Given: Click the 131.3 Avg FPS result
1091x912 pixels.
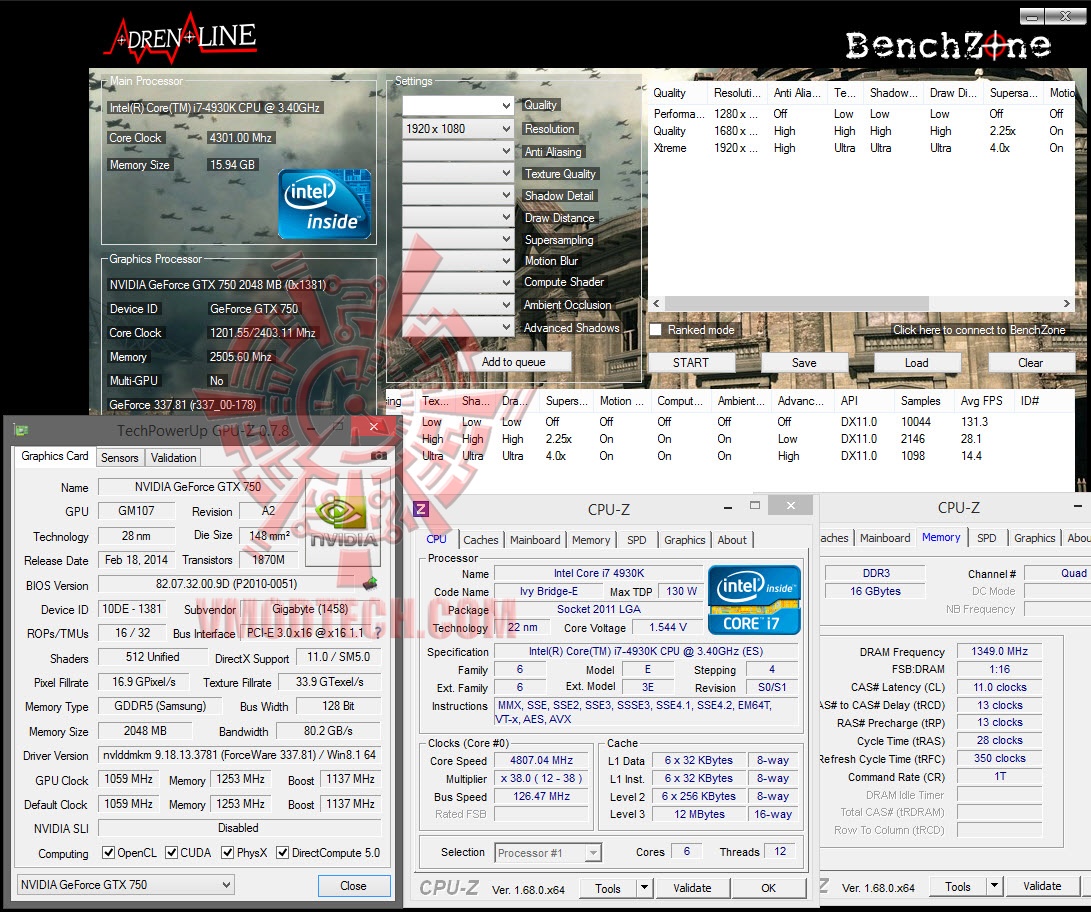Looking at the screenshot, I should click(x=974, y=422).
